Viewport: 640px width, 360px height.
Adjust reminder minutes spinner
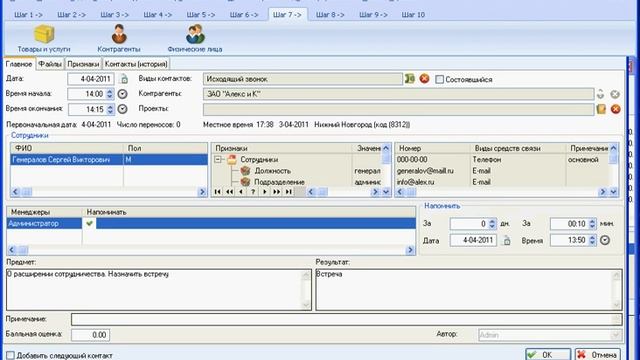click(x=592, y=224)
